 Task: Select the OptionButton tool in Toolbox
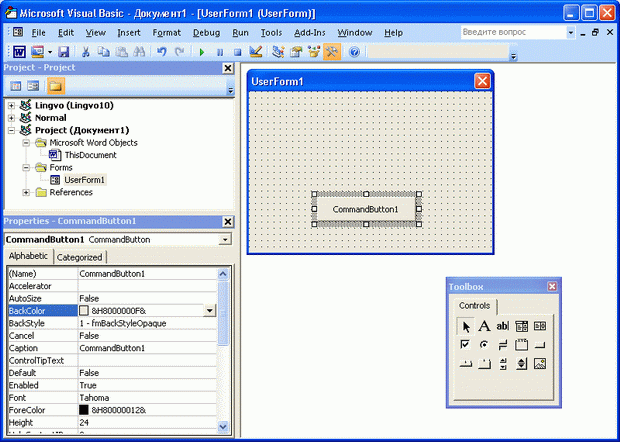tap(484, 345)
